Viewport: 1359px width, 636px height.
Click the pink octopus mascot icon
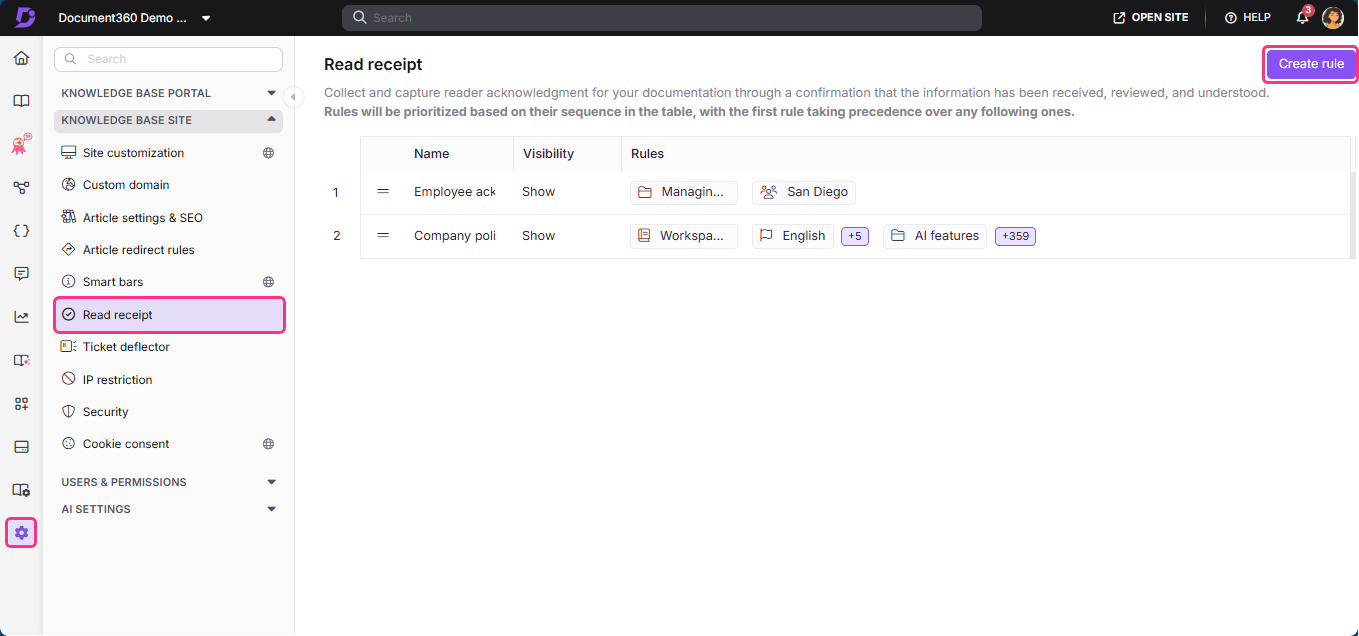(20, 144)
